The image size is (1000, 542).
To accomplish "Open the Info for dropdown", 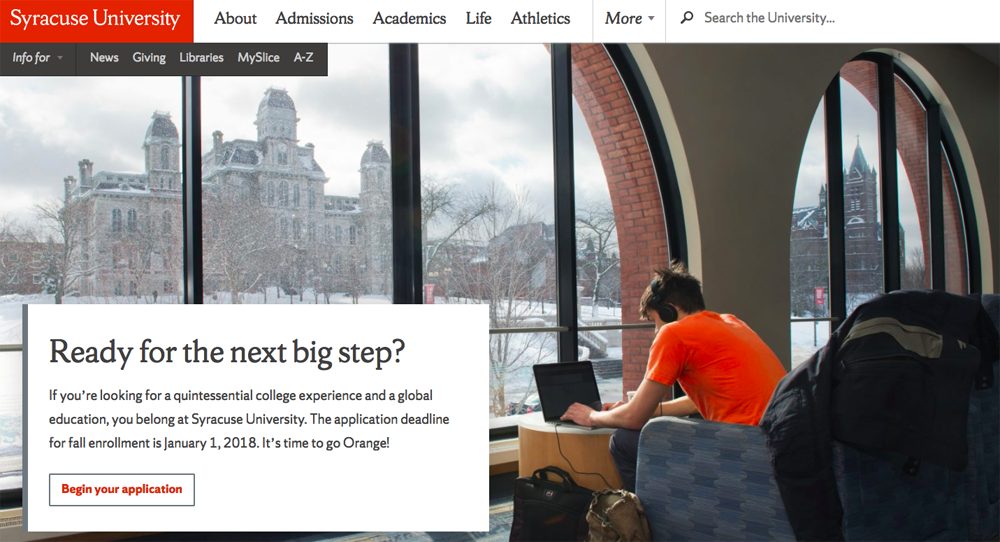I will point(38,58).
